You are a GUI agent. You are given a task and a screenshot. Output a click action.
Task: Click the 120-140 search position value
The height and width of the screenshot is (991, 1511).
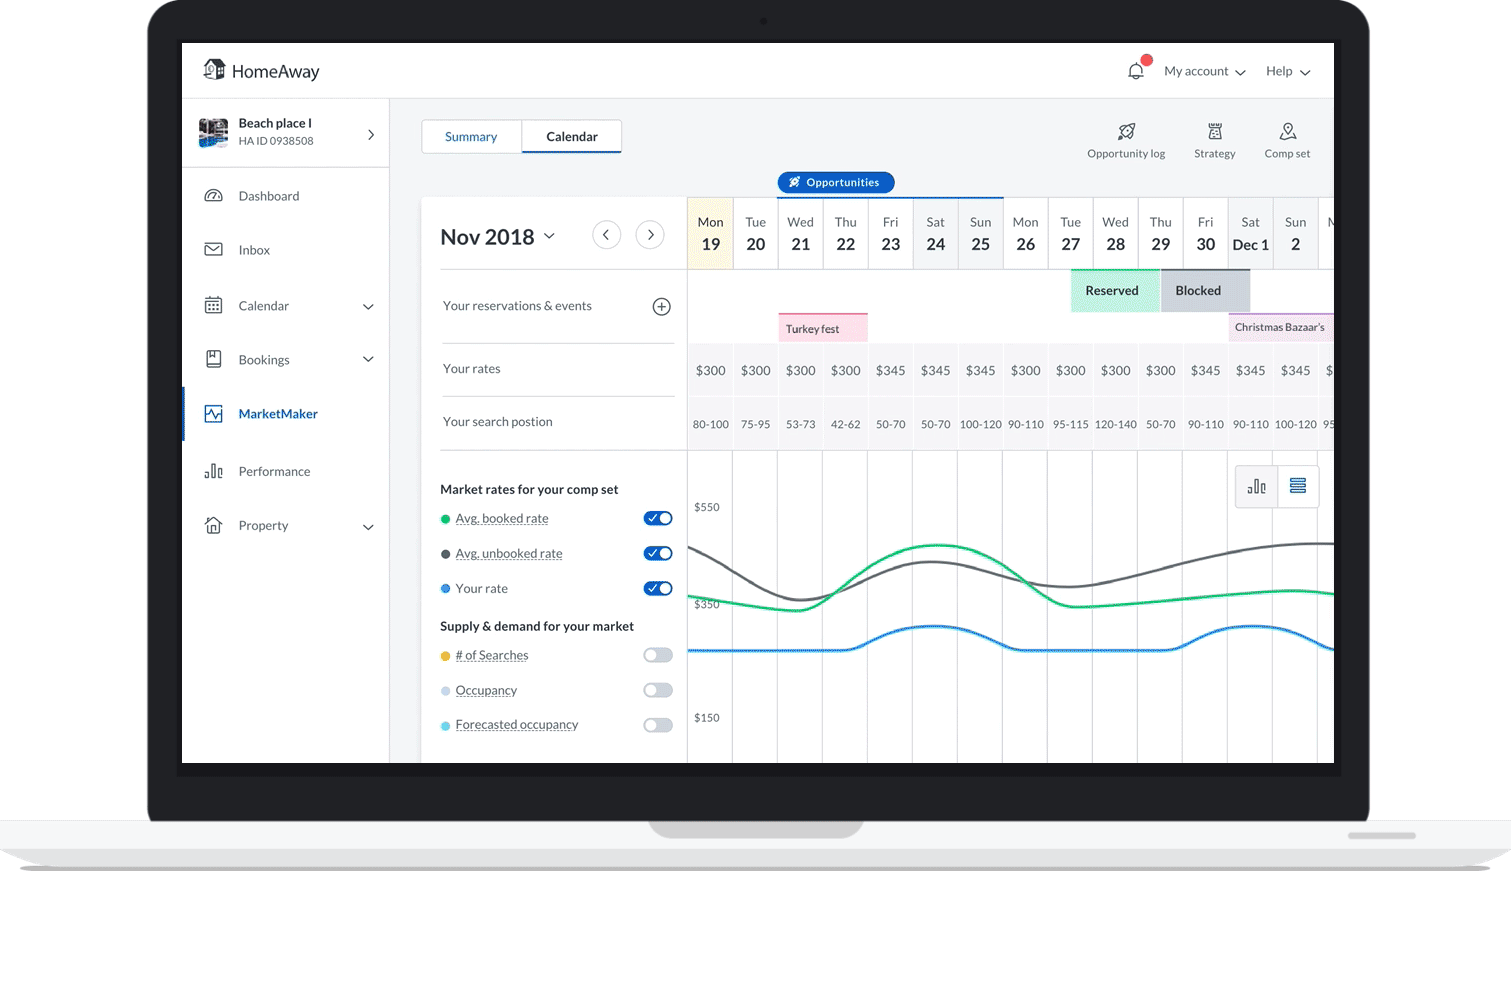coord(1115,424)
